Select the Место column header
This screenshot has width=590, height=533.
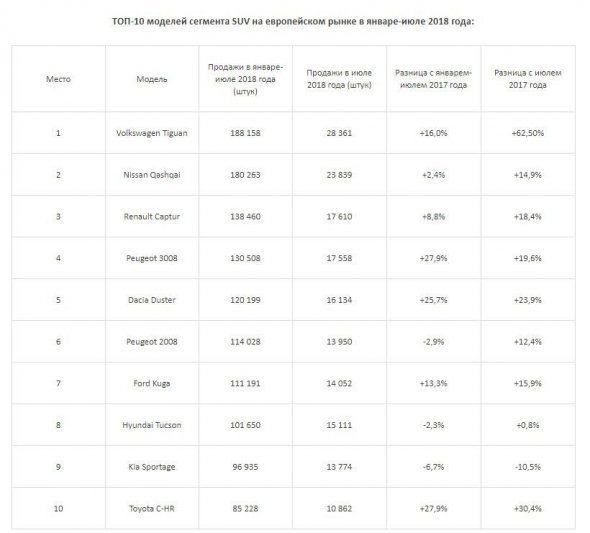(x=58, y=79)
